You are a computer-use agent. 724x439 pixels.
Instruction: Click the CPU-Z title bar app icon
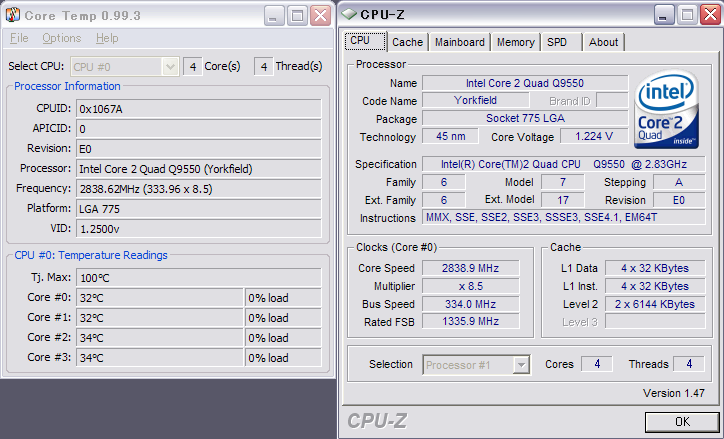(349, 14)
